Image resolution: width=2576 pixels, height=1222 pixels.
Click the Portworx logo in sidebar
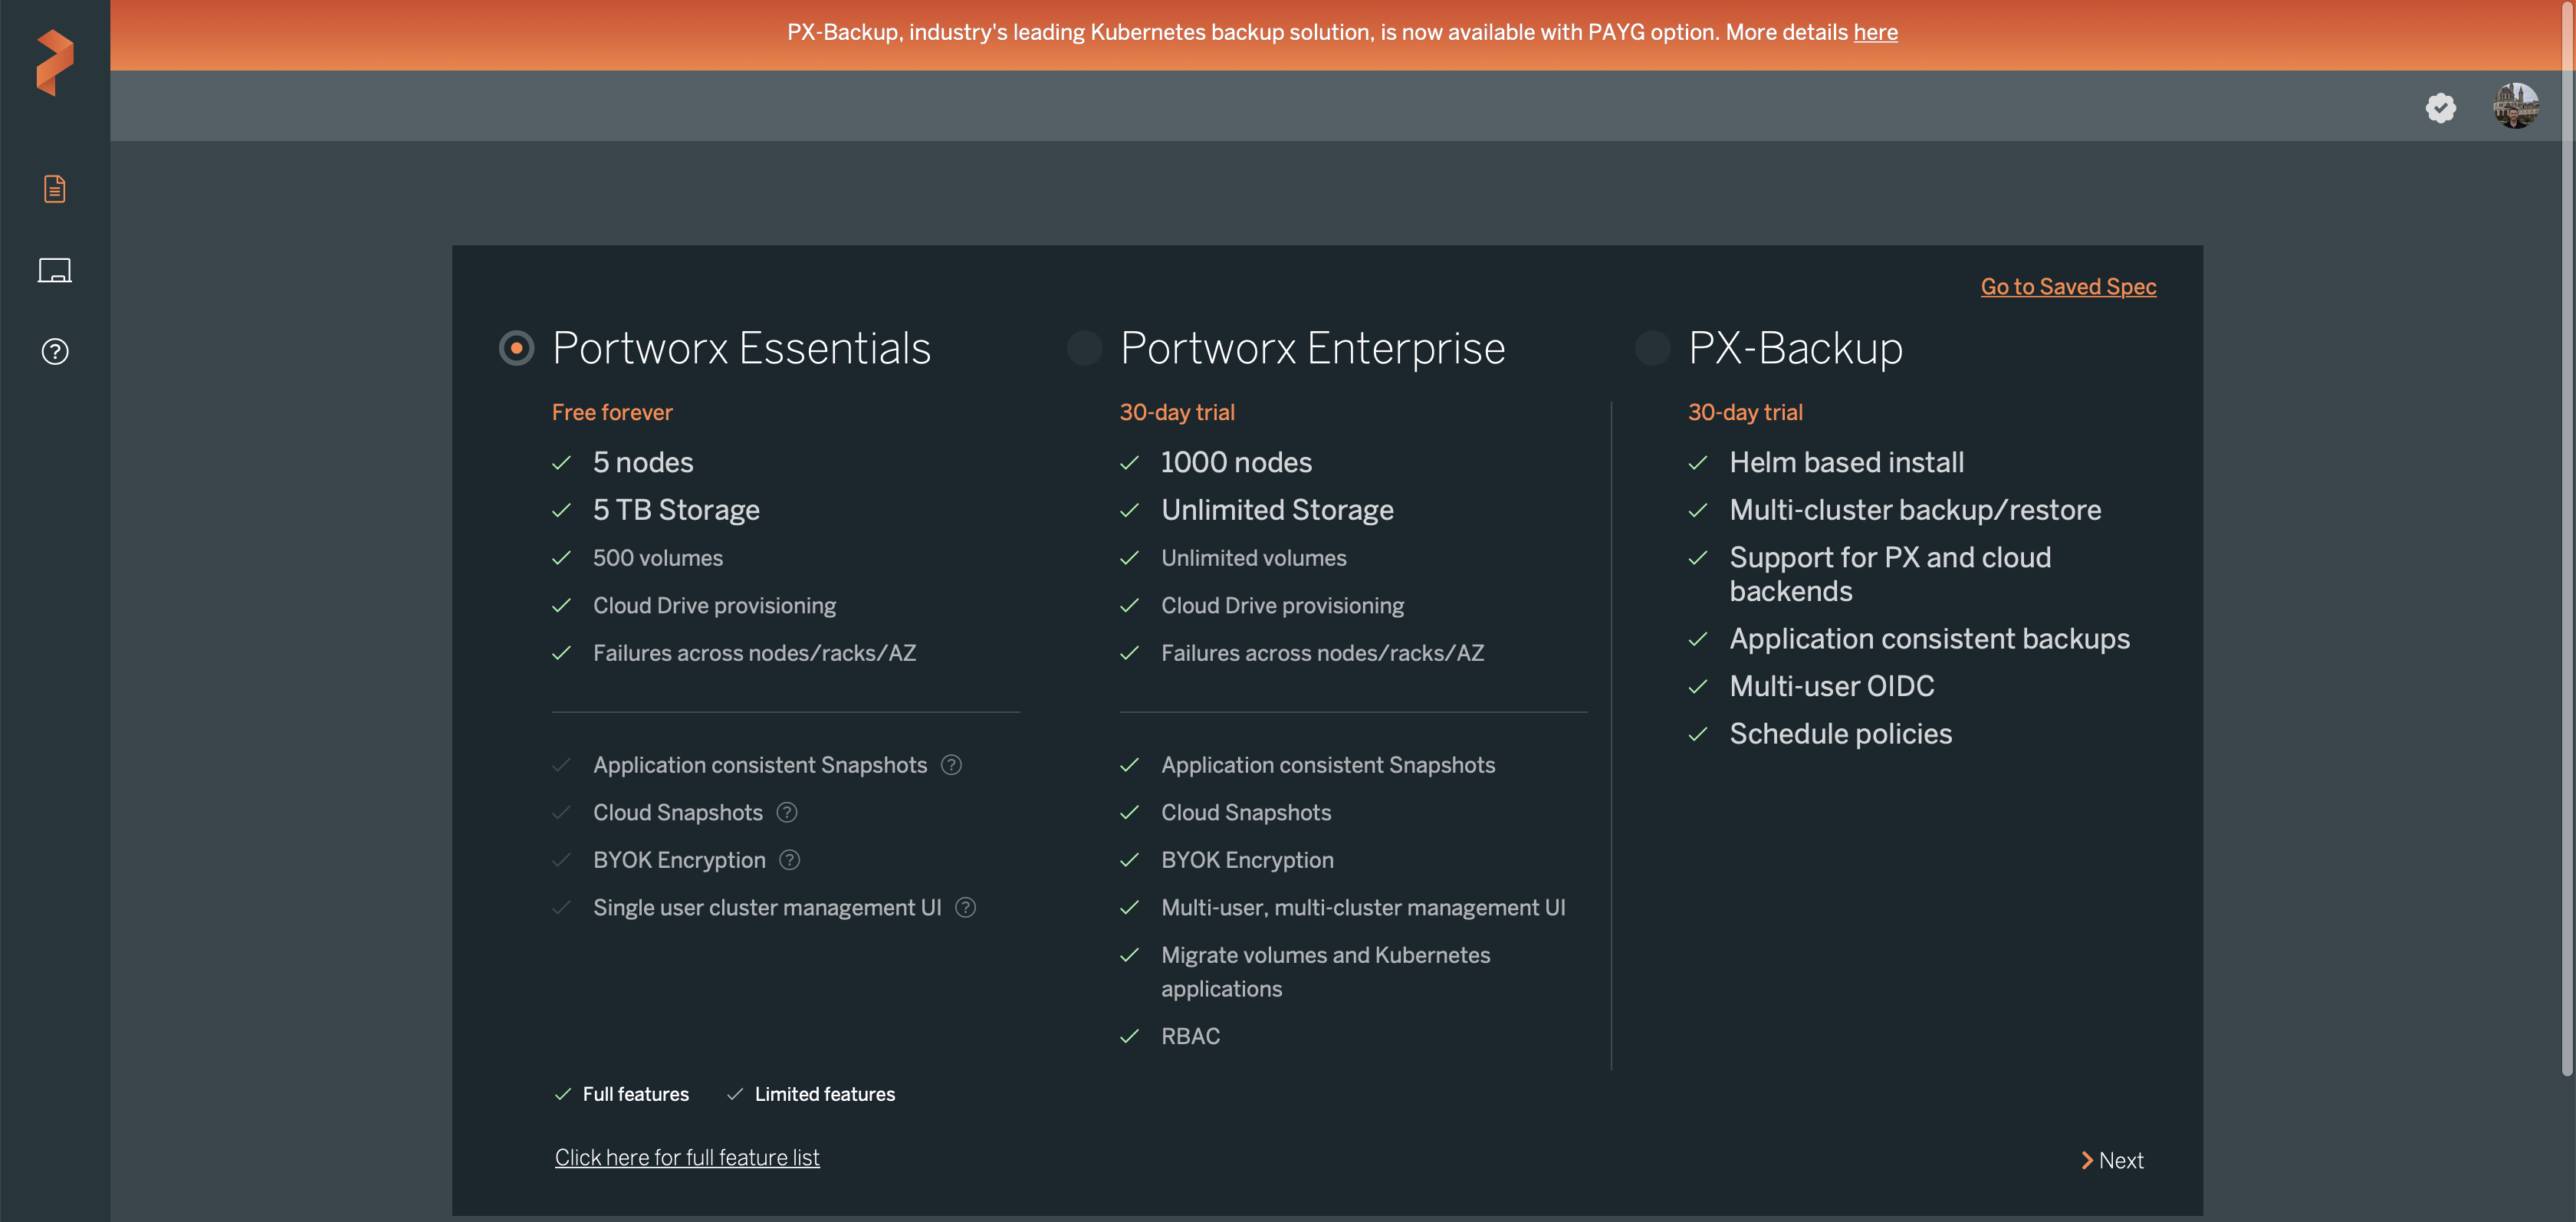point(54,62)
